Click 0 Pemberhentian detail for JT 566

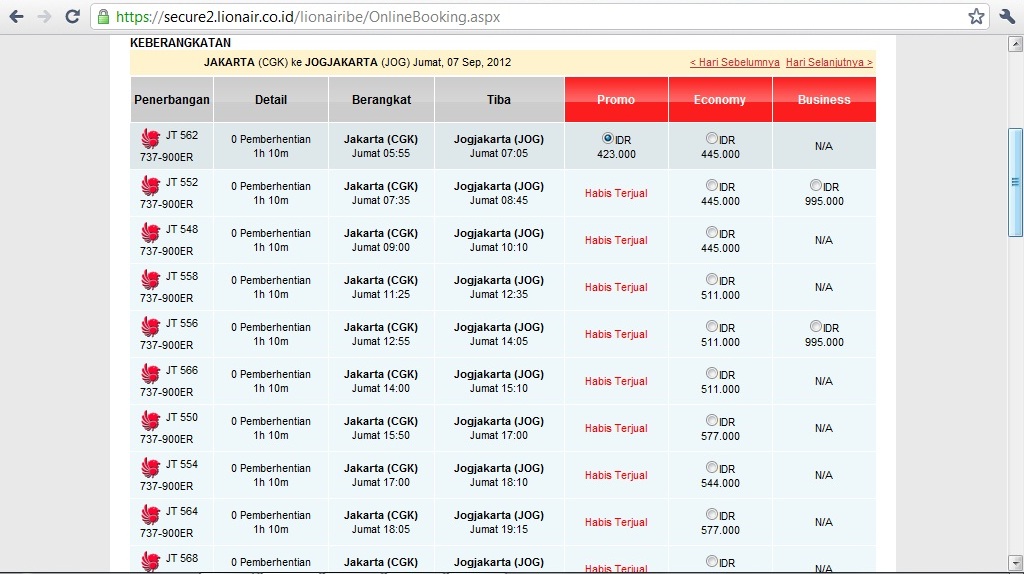271,374
